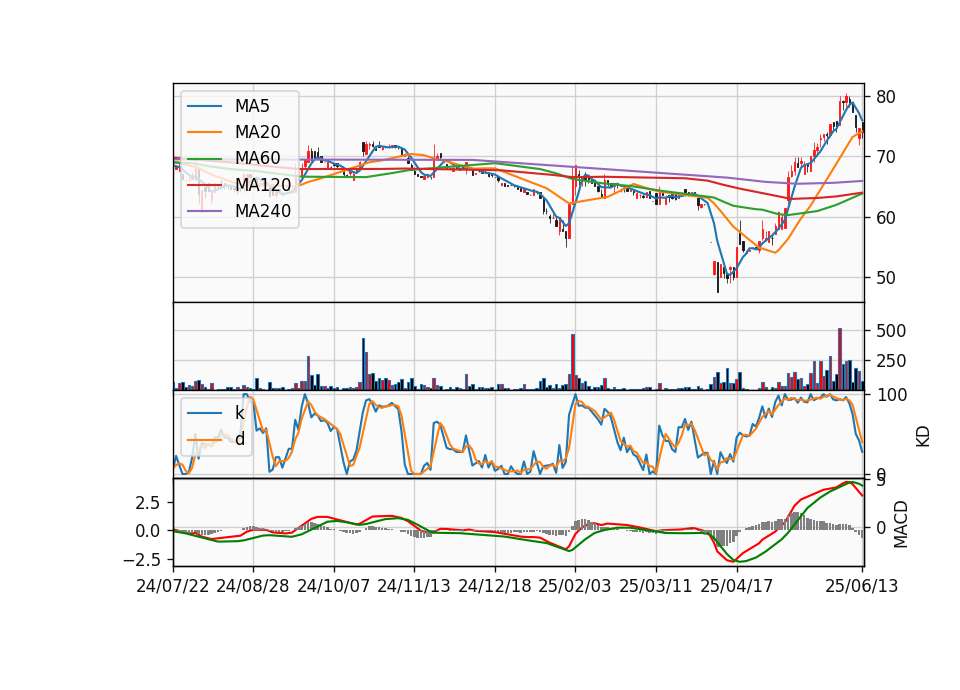
Task: Click the price axis value 50
Action: (x=886, y=278)
